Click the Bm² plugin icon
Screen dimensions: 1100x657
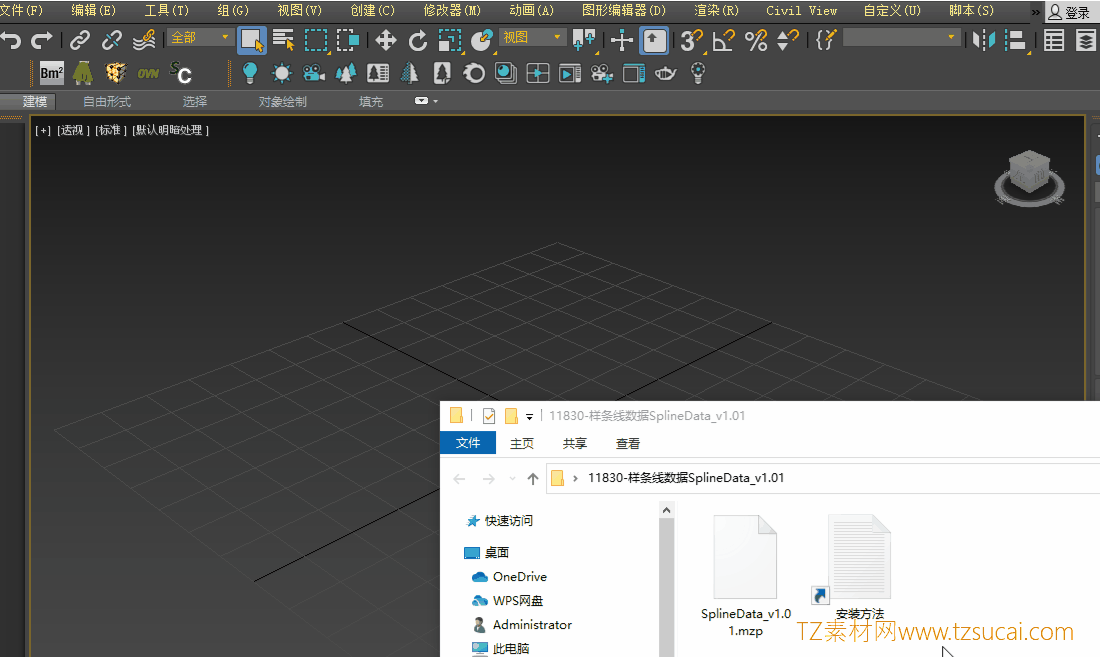pos(51,73)
